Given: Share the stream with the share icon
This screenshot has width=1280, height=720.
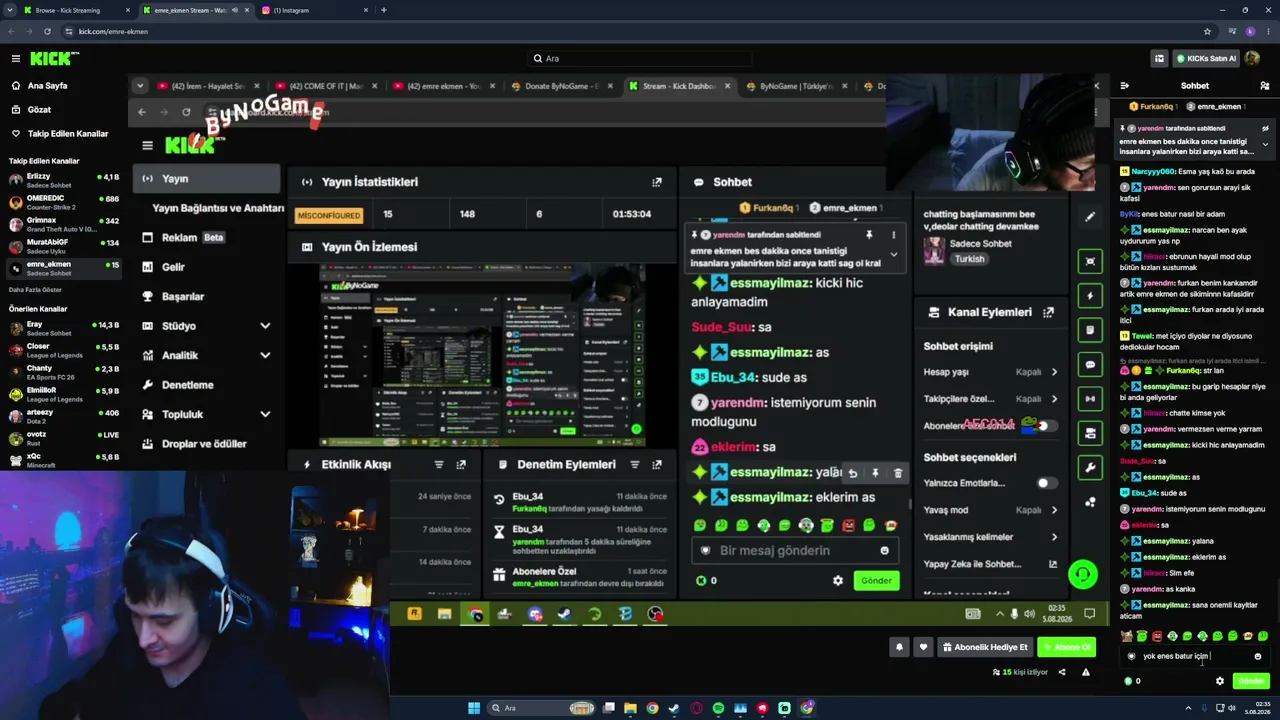Looking at the screenshot, I should (x=1062, y=672).
